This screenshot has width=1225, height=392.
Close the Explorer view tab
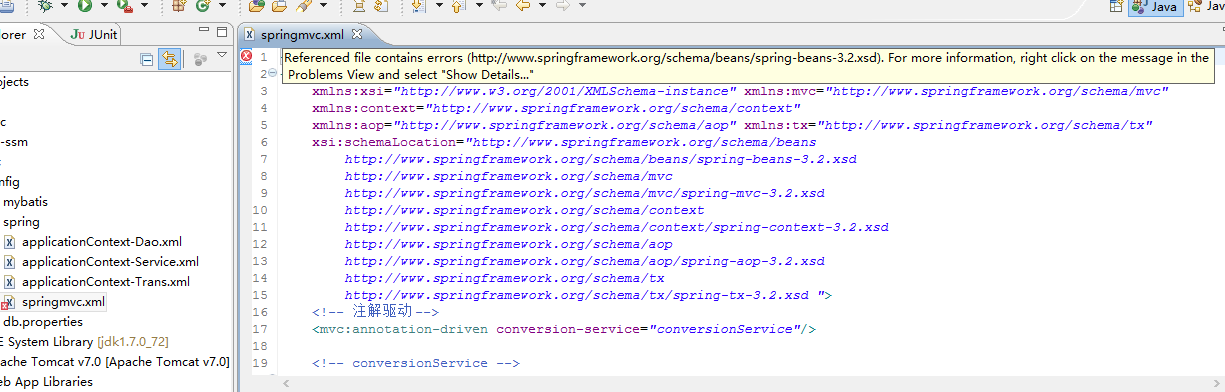click(x=40, y=34)
